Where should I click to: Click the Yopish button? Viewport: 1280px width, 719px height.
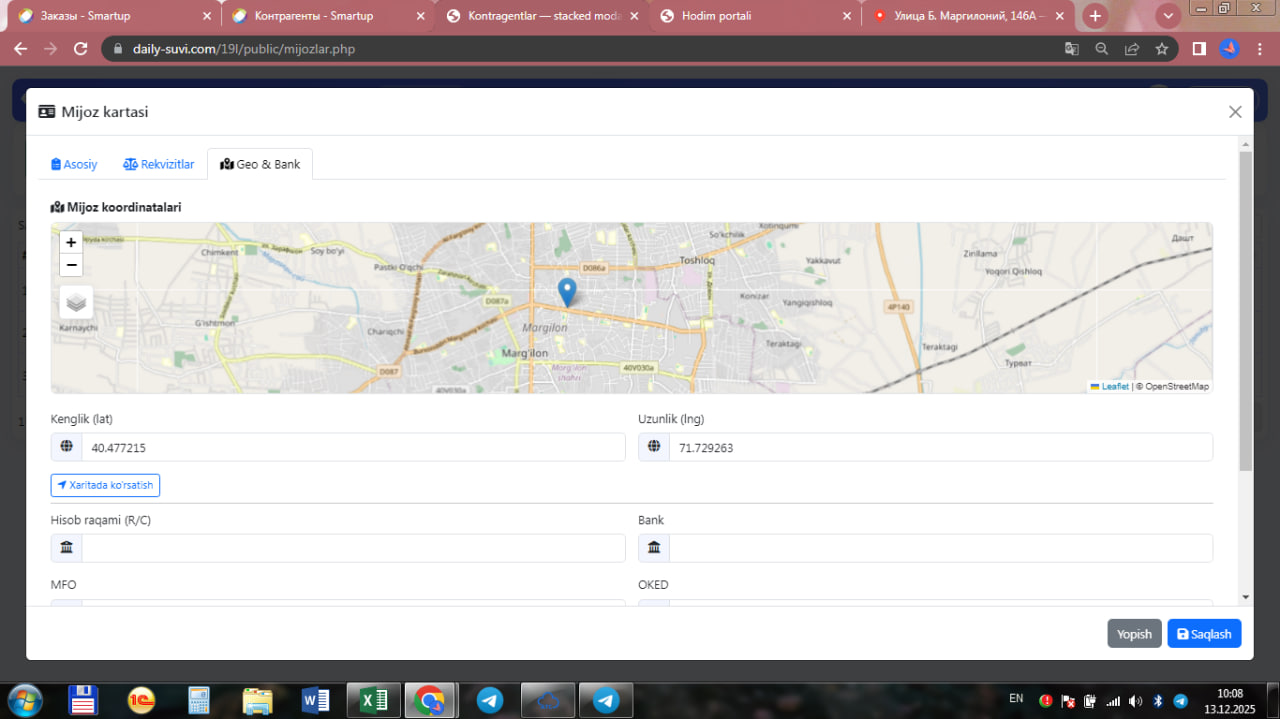pos(1134,634)
